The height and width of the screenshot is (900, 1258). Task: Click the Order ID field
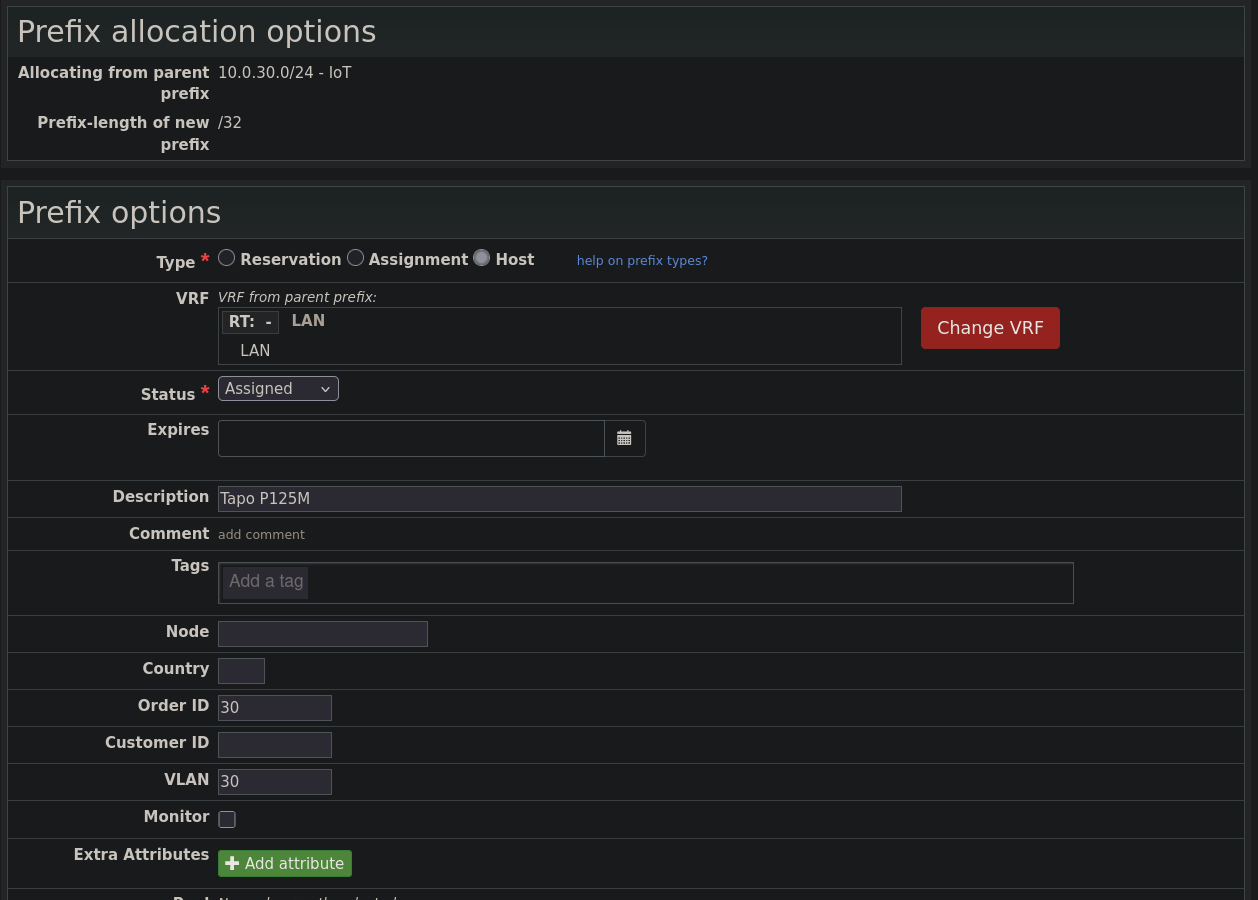tap(275, 708)
